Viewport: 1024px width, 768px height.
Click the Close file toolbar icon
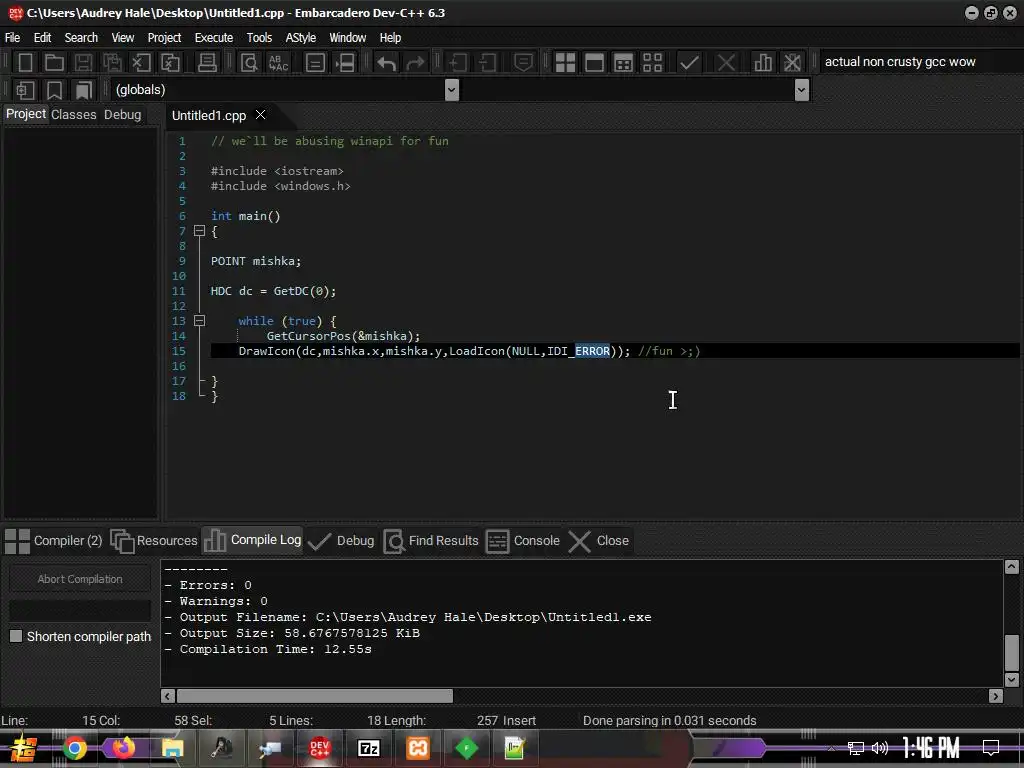[141, 63]
